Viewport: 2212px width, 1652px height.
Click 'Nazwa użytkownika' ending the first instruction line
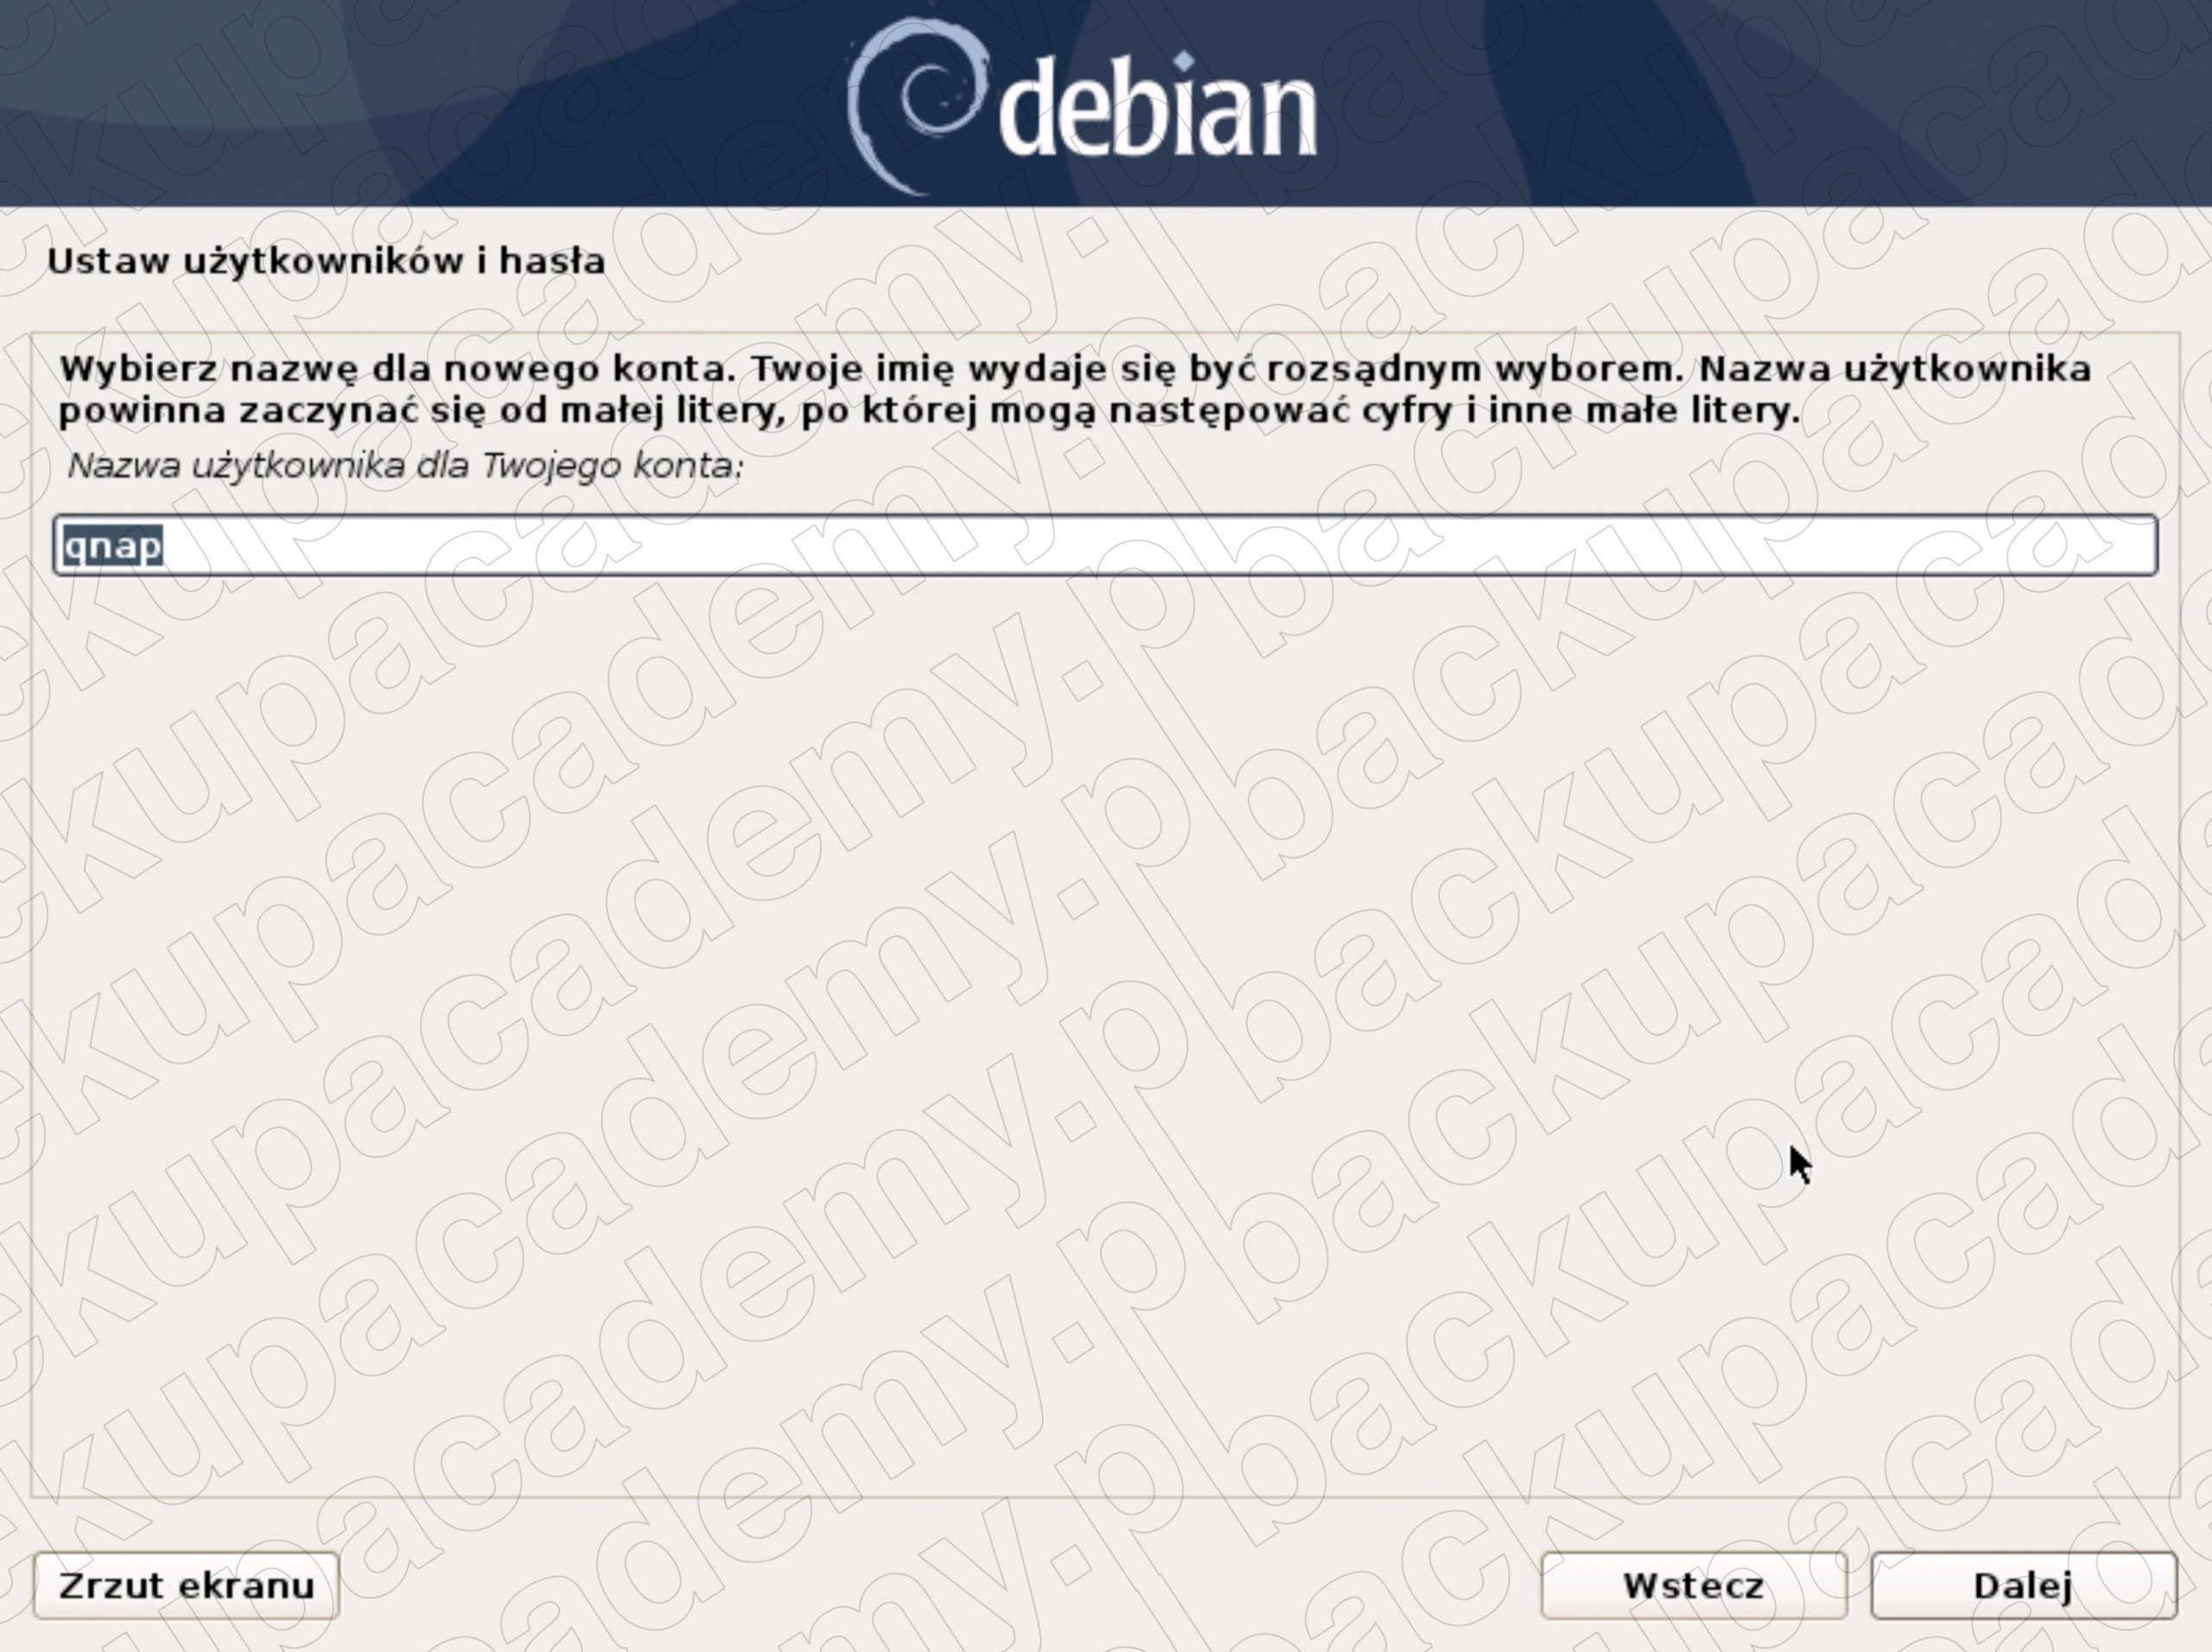1895,369
